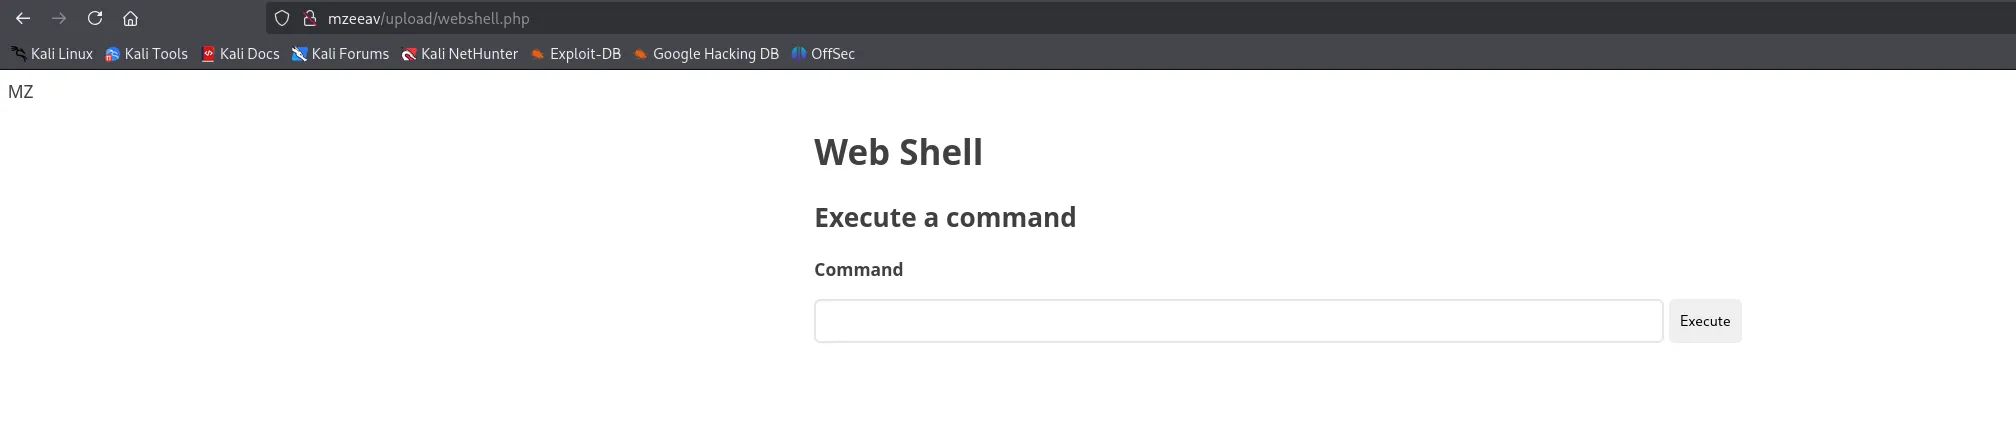
Task: Open Exploit-DB bookmark
Action: coord(576,54)
